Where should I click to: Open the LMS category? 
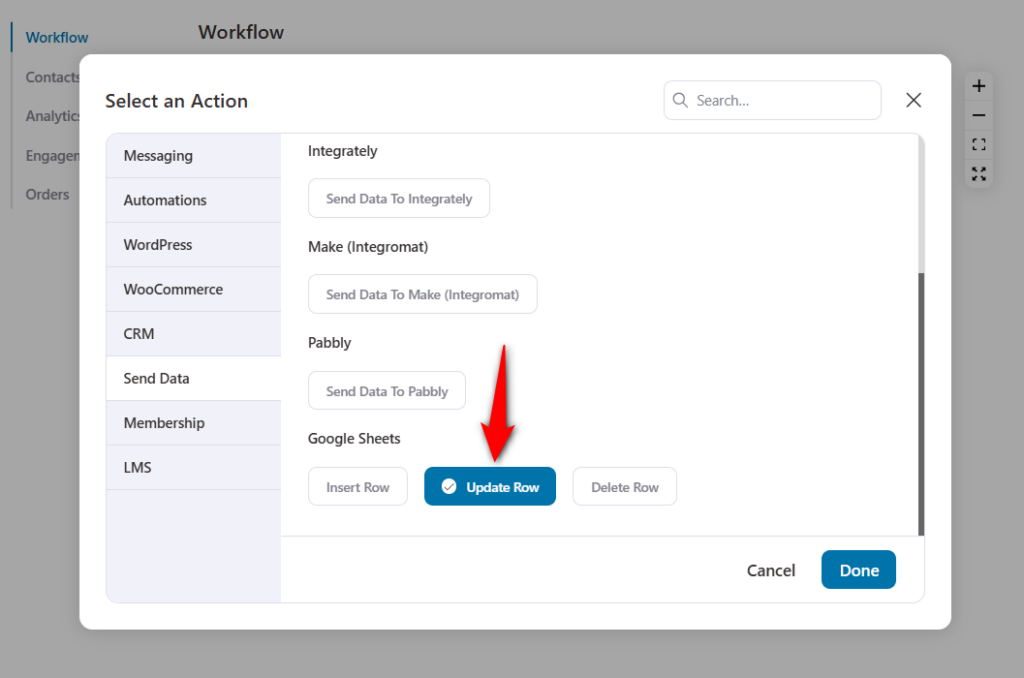(x=193, y=468)
